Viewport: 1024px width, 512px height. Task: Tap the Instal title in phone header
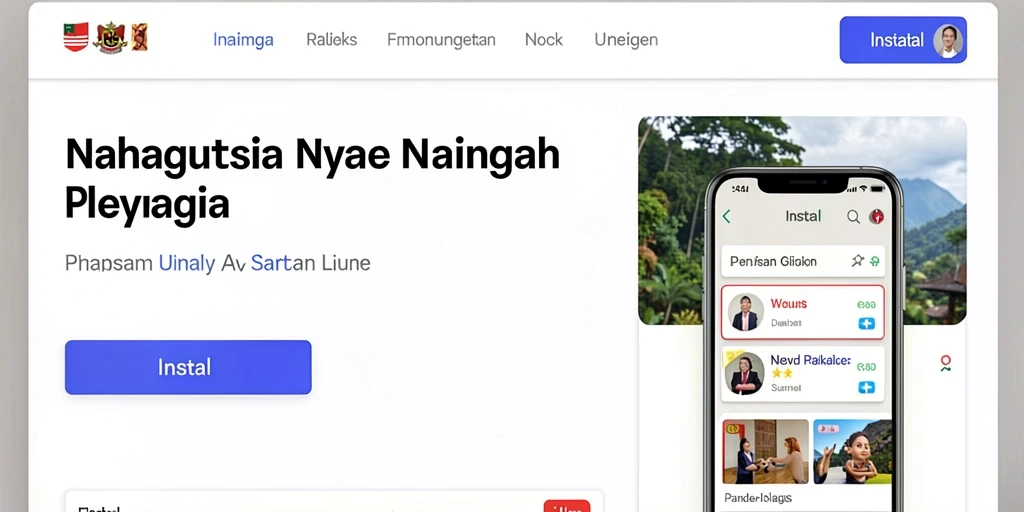[x=803, y=216]
